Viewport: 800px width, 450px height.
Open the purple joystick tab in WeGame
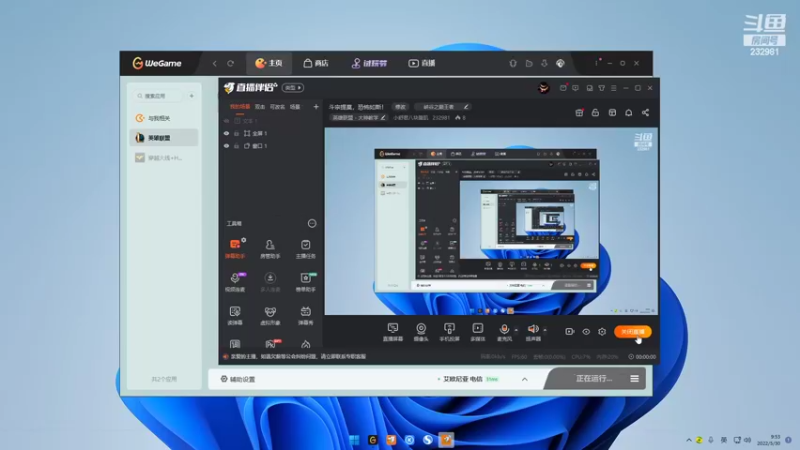tap(369, 63)
